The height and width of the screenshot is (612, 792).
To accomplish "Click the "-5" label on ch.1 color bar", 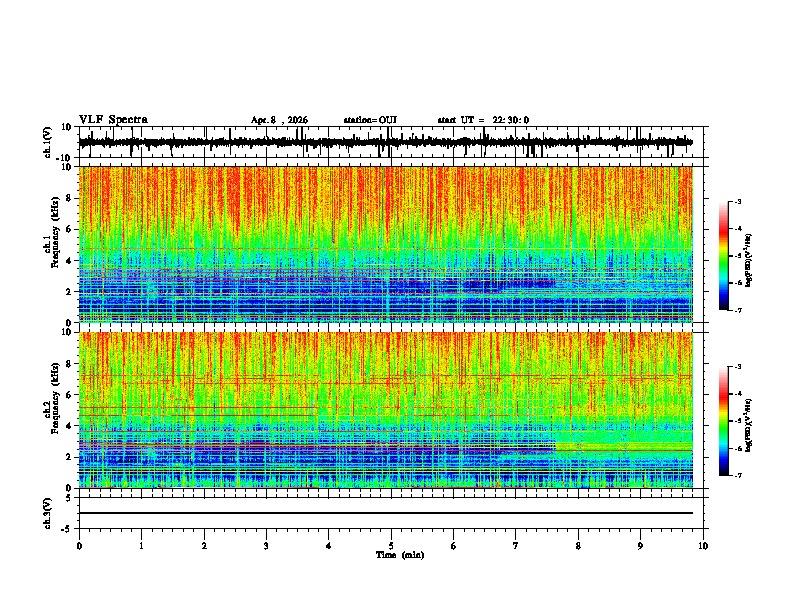I will 738,256.
